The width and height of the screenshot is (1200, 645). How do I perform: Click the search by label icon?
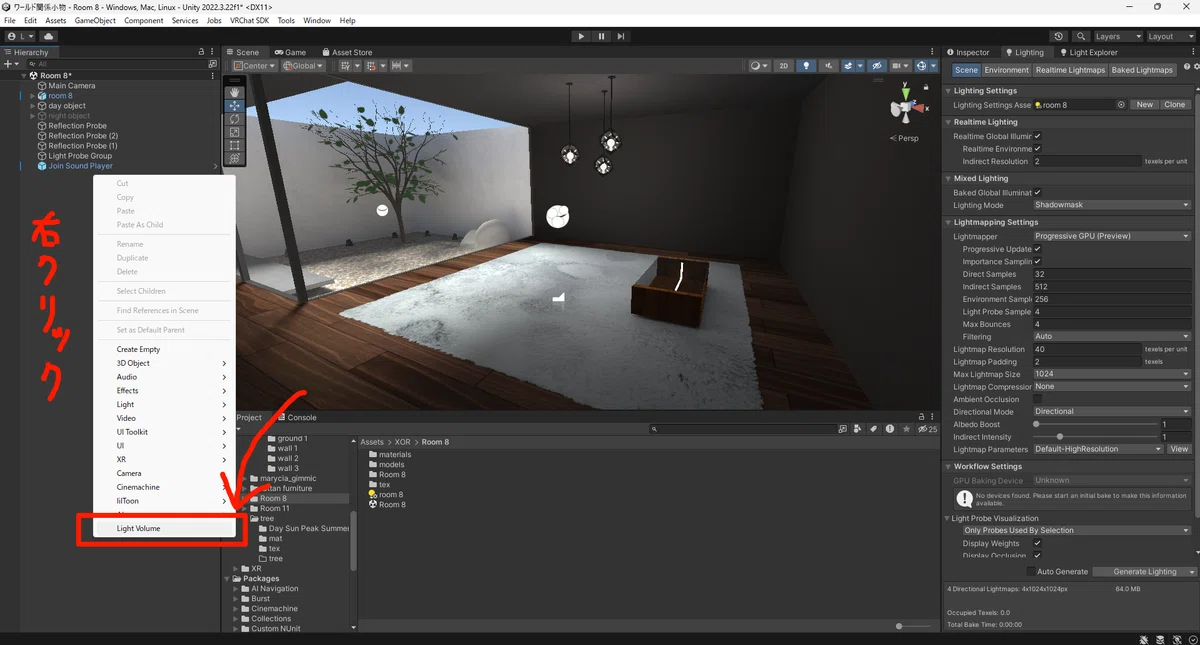click(x=873, y=429)
